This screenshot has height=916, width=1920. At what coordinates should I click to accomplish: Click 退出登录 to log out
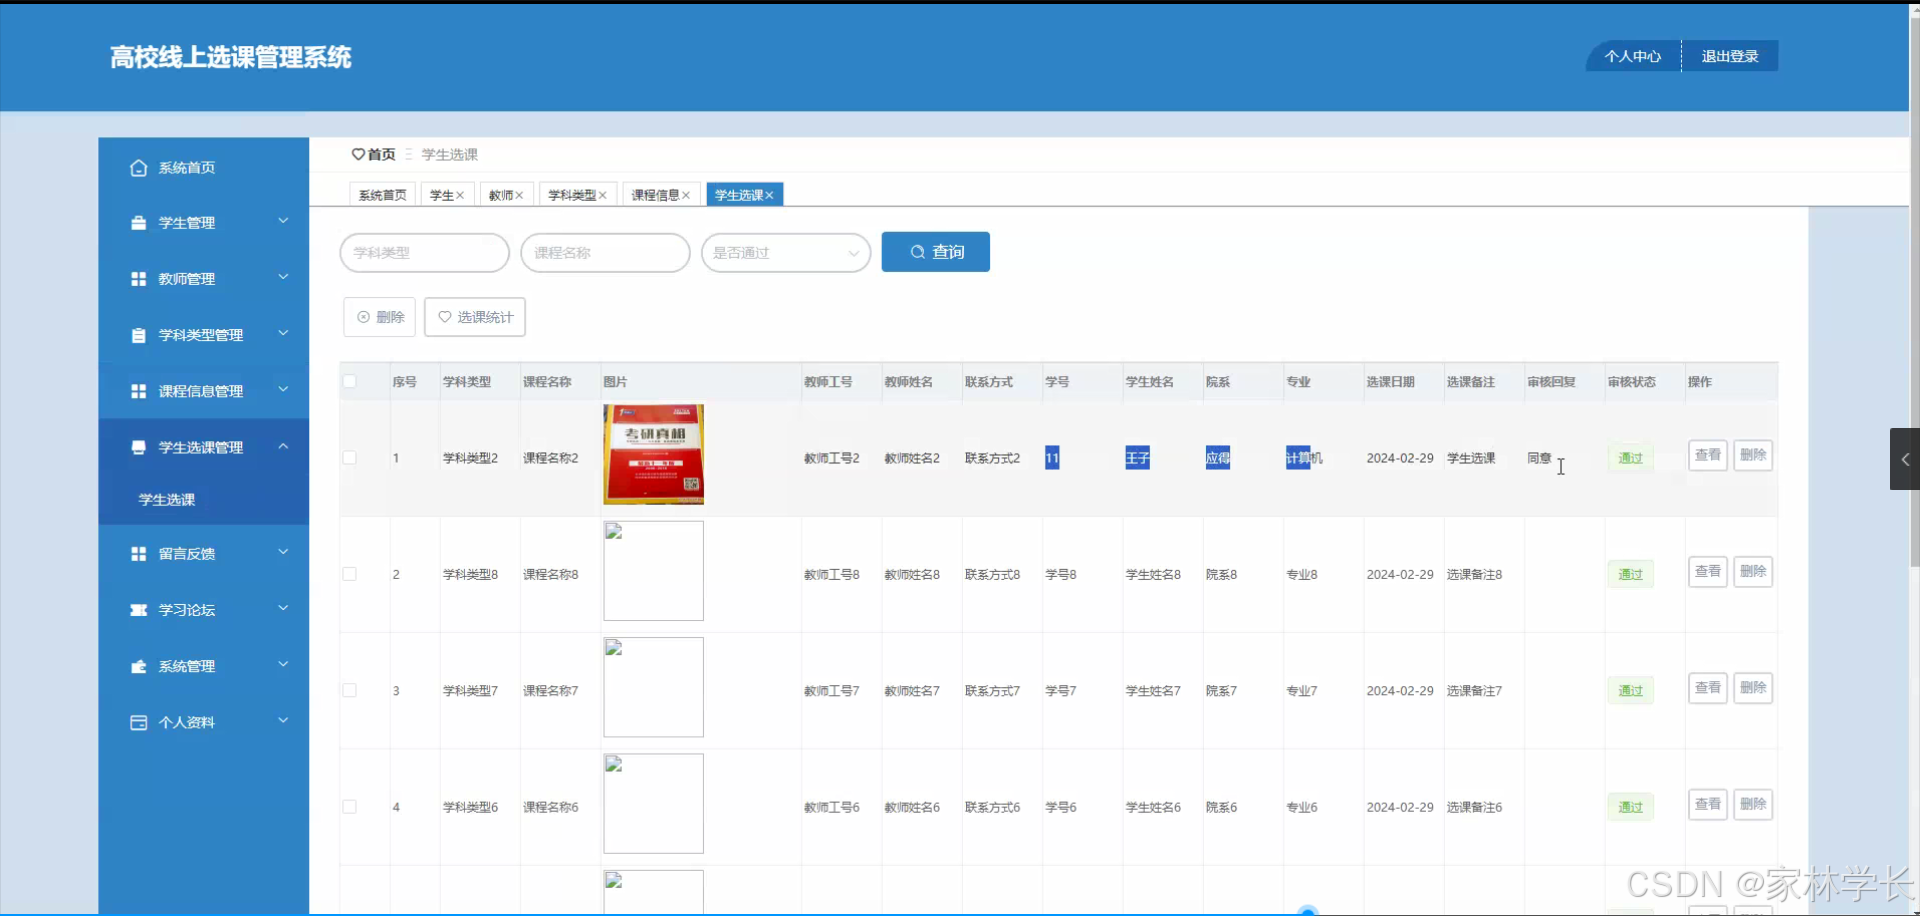pos(1730,56)
